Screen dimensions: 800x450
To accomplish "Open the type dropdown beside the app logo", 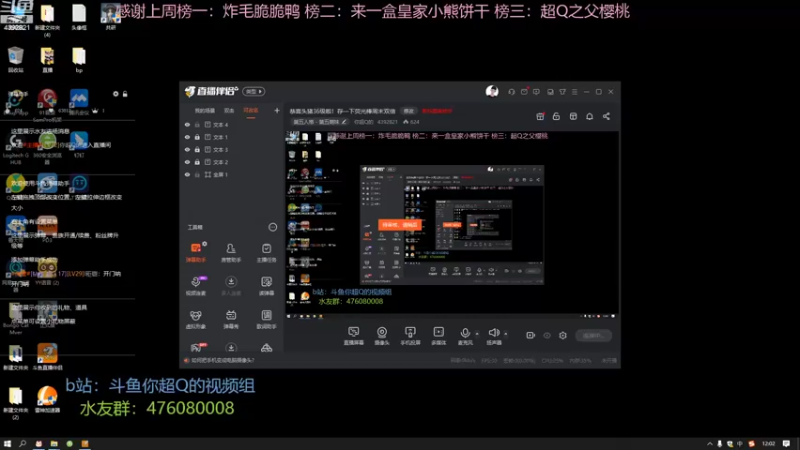I will pos(254,91).
